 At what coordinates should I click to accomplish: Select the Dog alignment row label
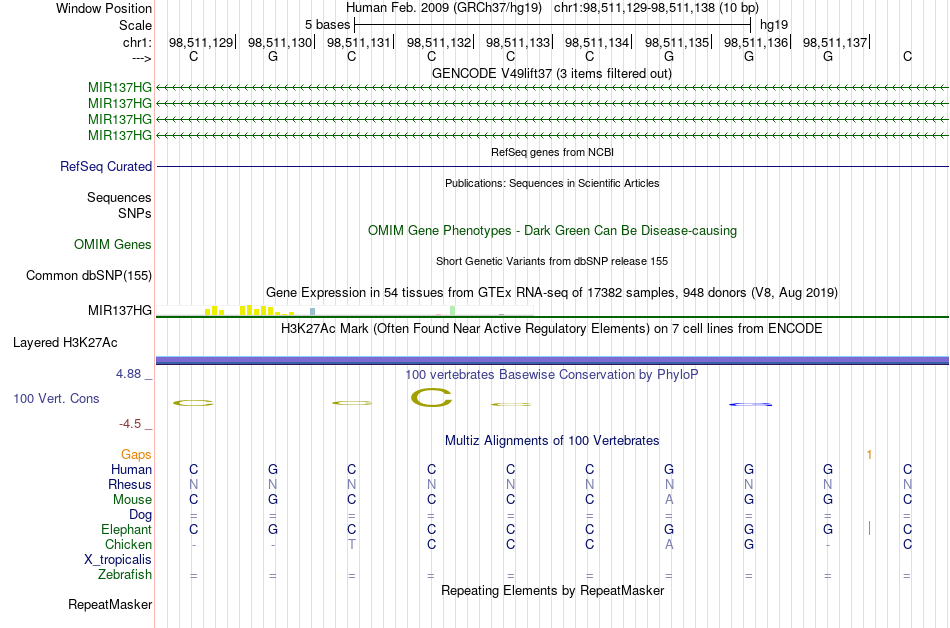click(x=140, y=515)
